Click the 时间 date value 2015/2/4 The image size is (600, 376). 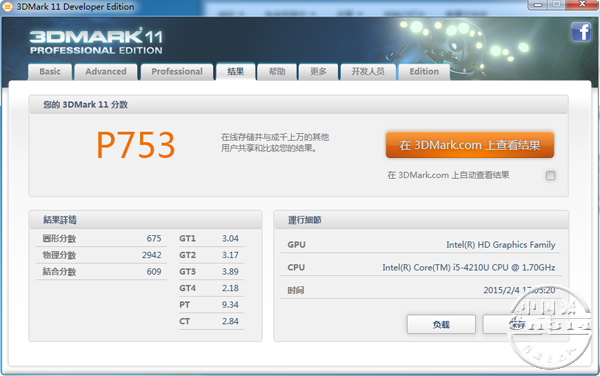point(519,290)
